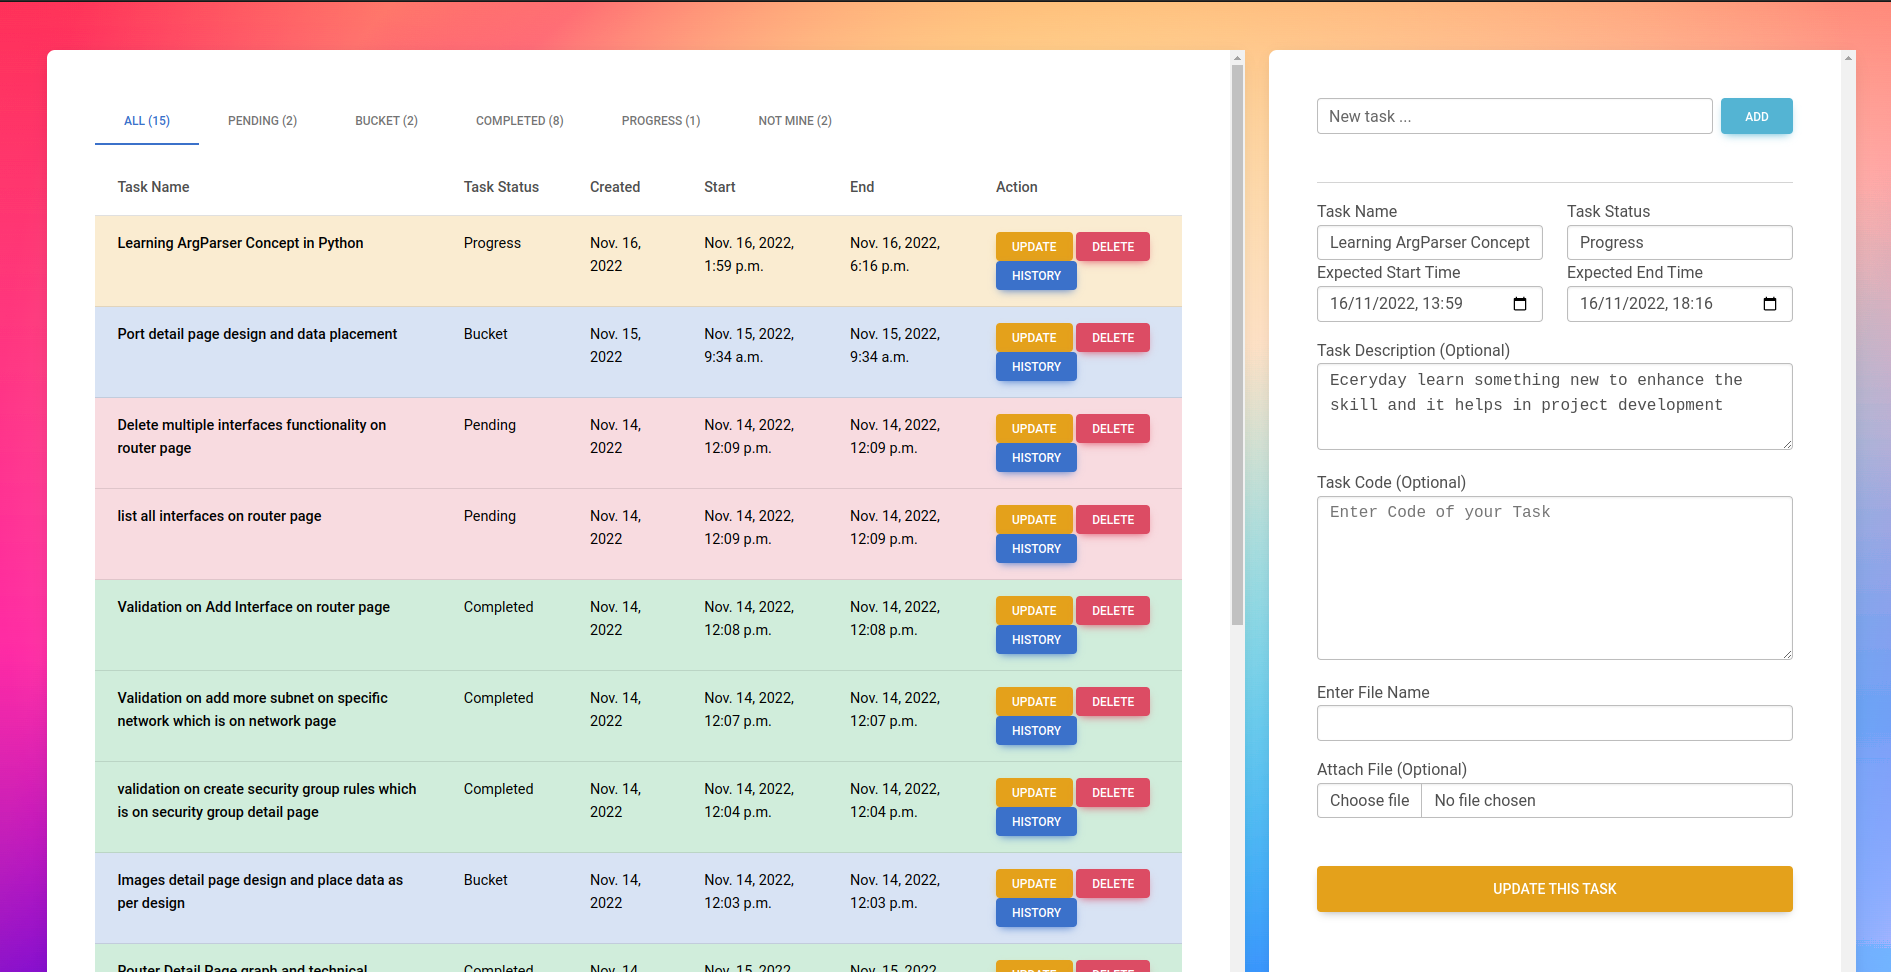This screenshot has width=1891, height=972.
Task: Switch to the PENDING (2) tab
Action: pos(262,121)
